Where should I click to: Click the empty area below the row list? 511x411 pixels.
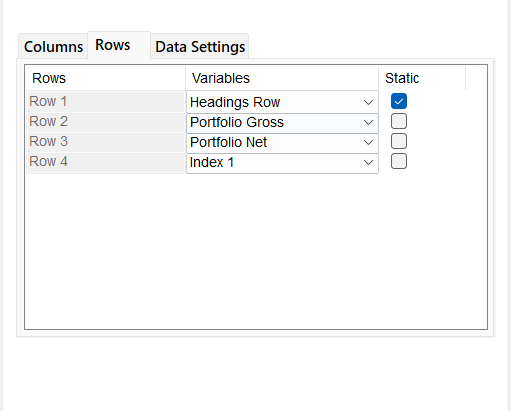tap(256, 251)
